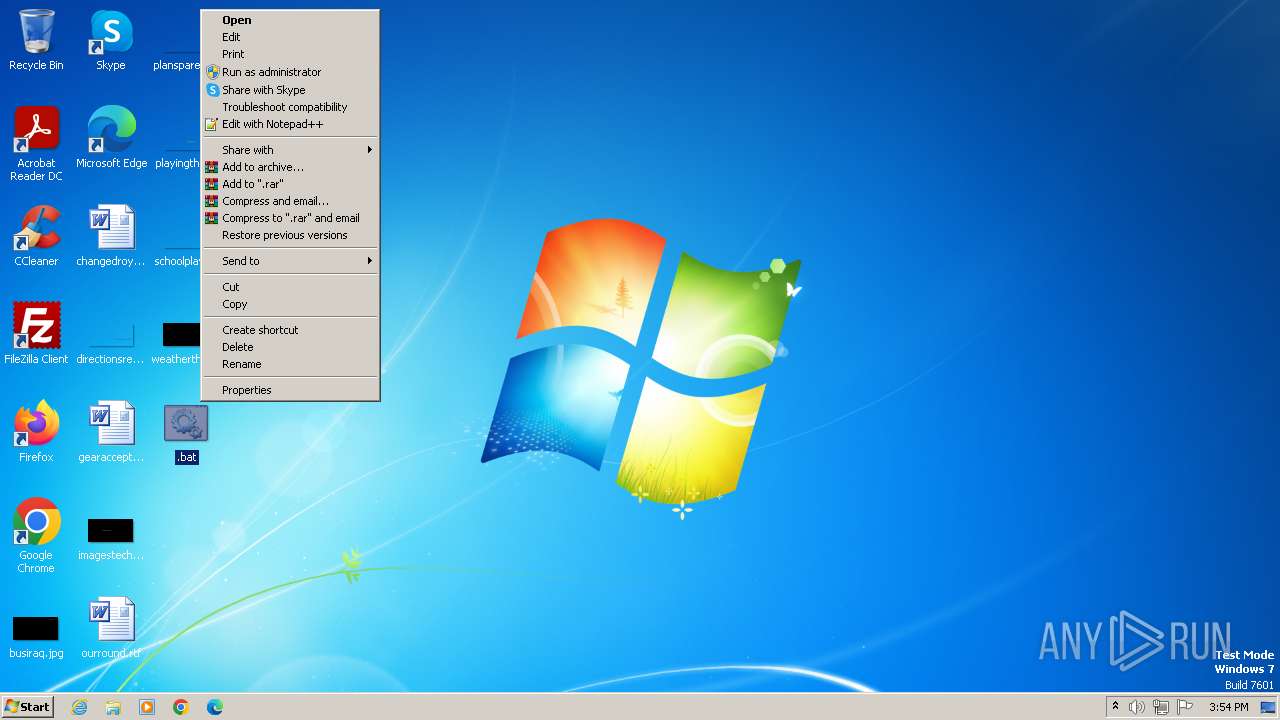The width and height of the screenshot is (1280, 720).
Task: Open Properties from the context menu
Action: coord(290,390)
